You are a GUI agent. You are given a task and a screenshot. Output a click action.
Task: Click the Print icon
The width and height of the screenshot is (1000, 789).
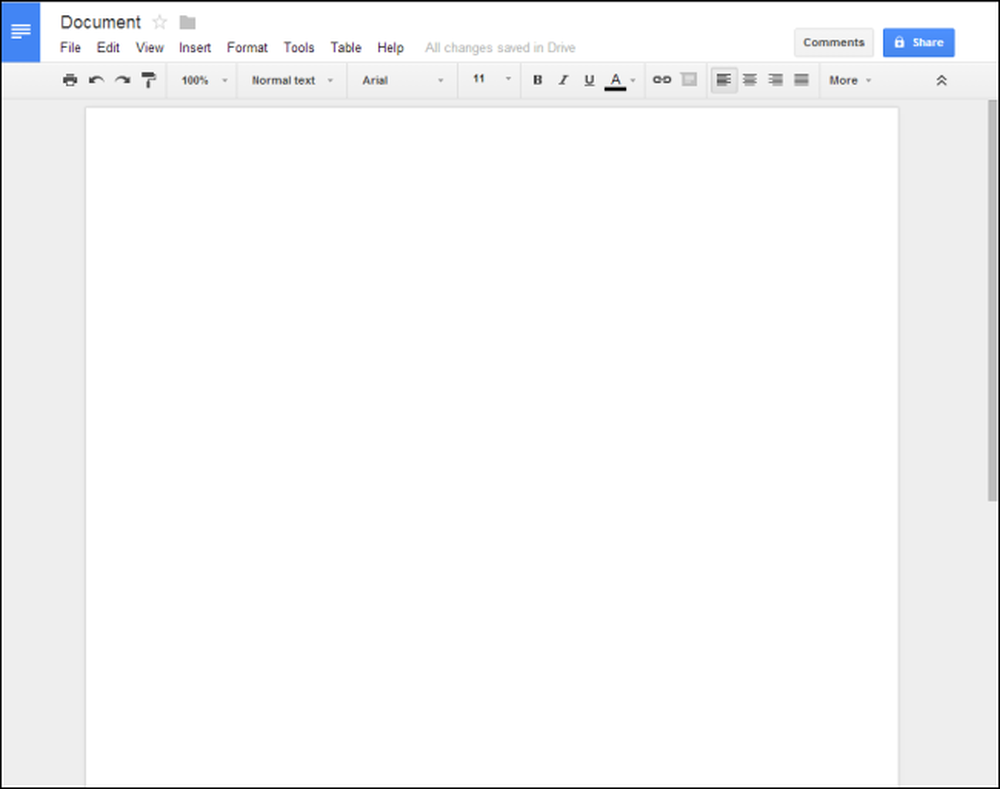coord(70,80)
